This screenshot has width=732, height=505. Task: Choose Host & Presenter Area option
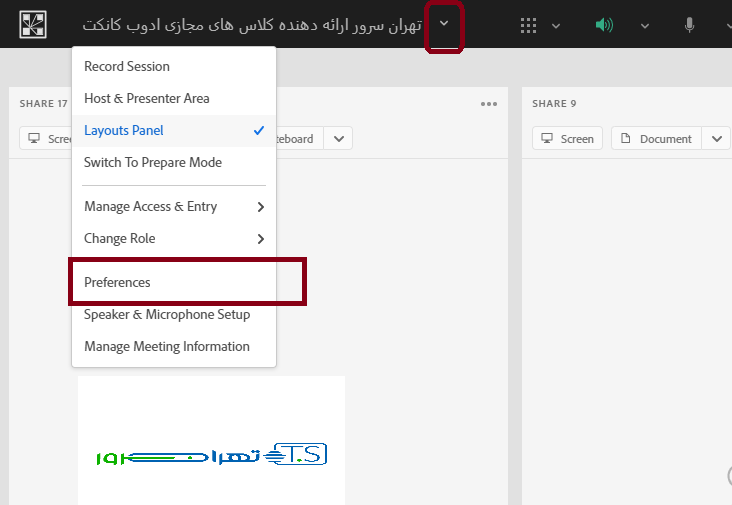pos(147,98)
